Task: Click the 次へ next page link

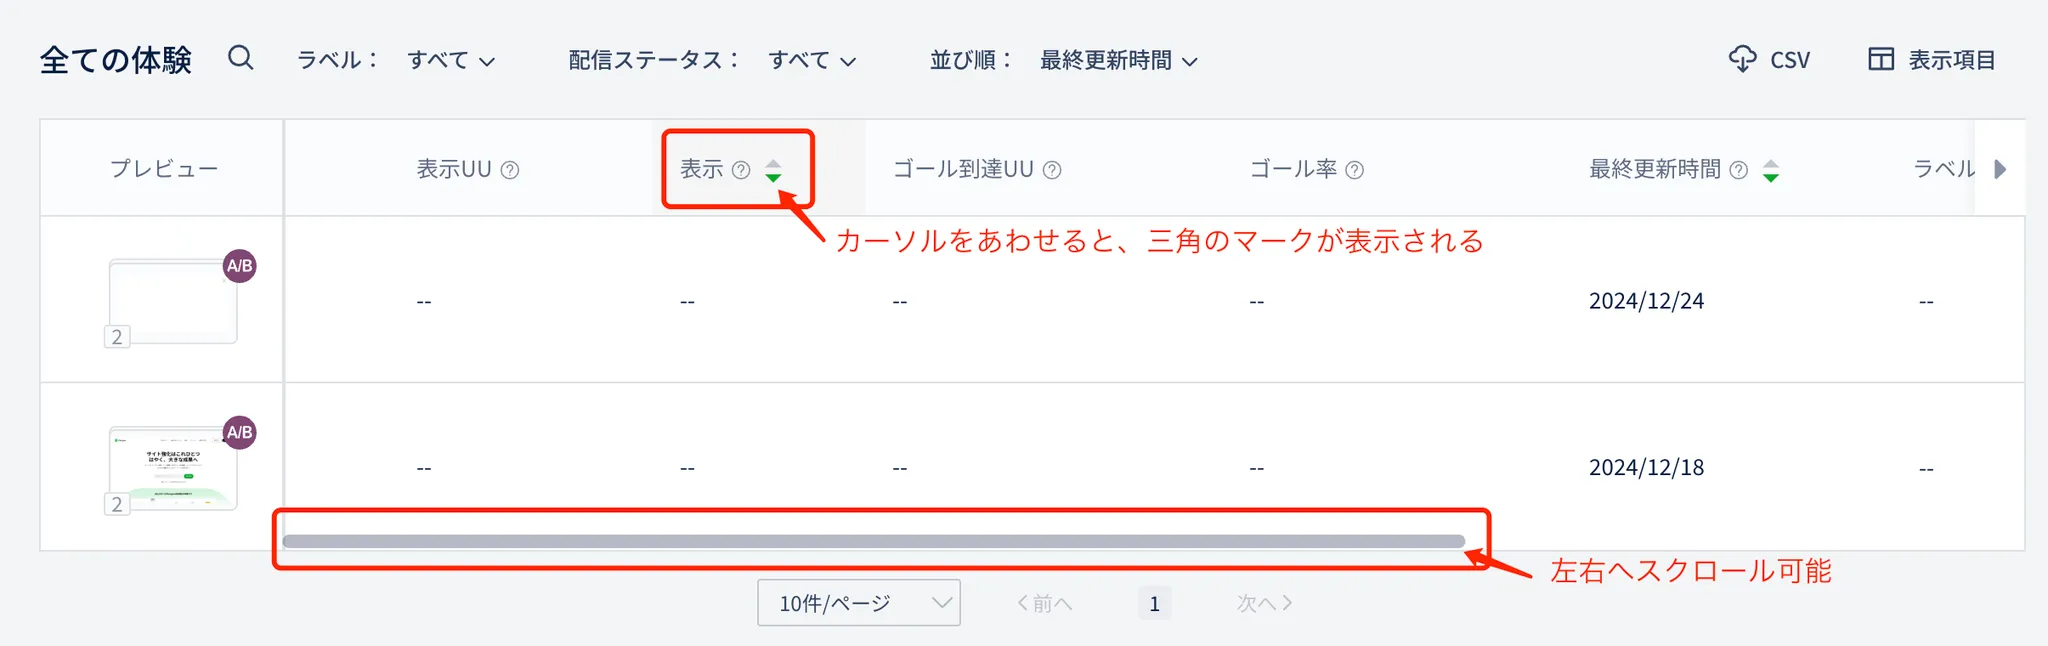Action: click(x=1264, y=603)
